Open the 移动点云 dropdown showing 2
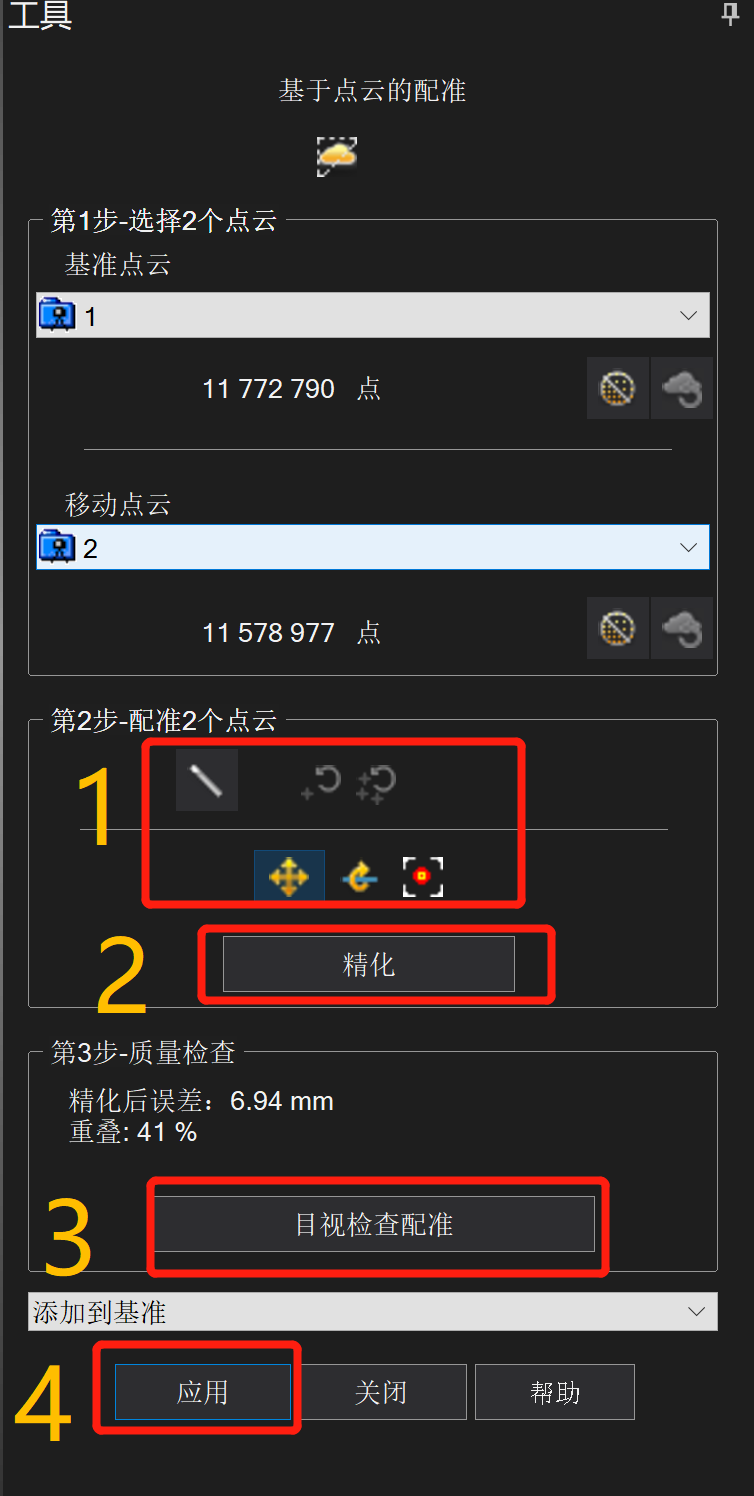 click(373, 547)
